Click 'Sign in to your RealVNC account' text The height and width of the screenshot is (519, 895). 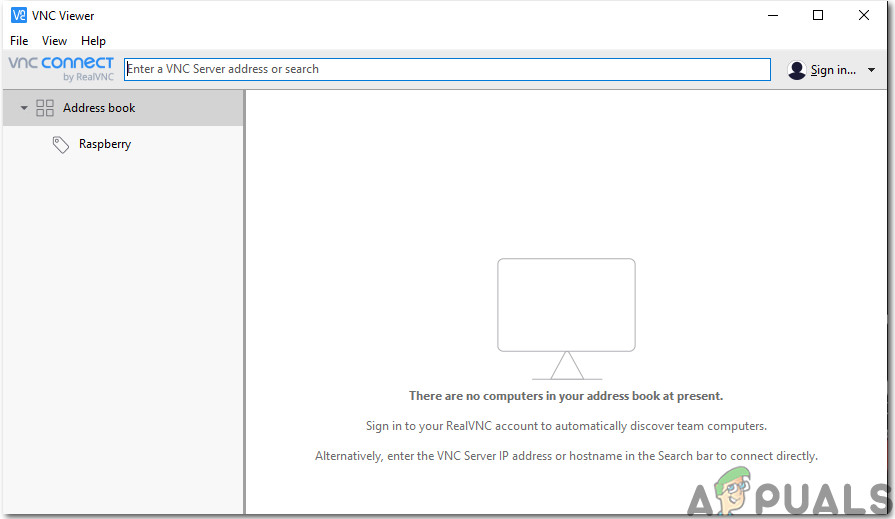pos(566,426)
